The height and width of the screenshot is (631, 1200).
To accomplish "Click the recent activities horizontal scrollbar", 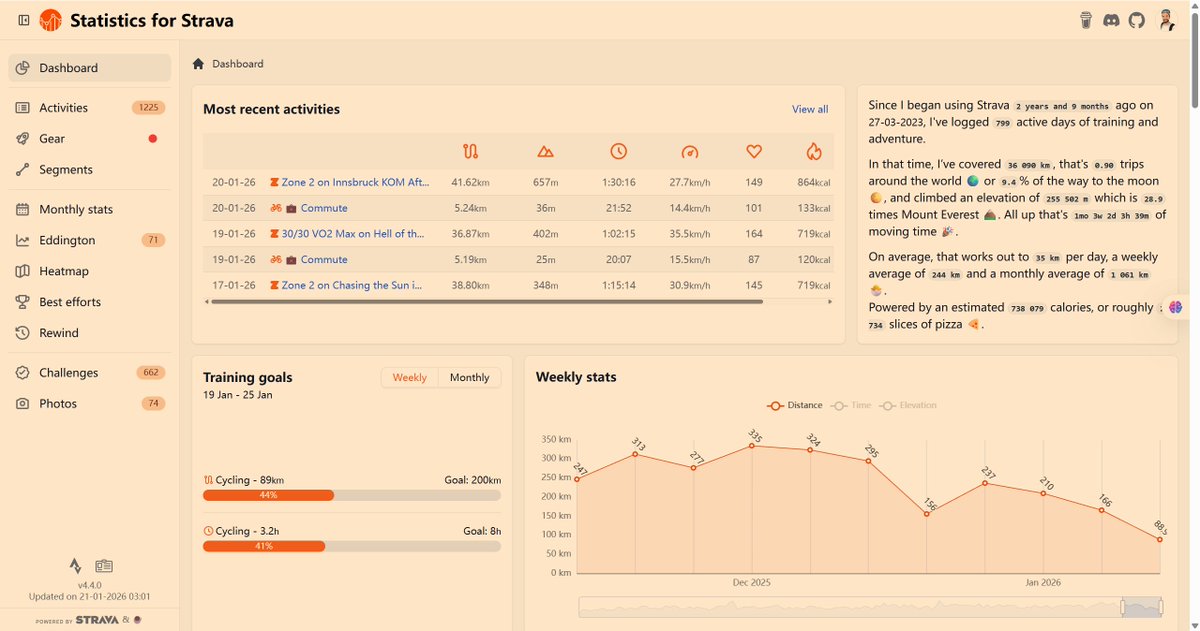I will tap(485, 301).
